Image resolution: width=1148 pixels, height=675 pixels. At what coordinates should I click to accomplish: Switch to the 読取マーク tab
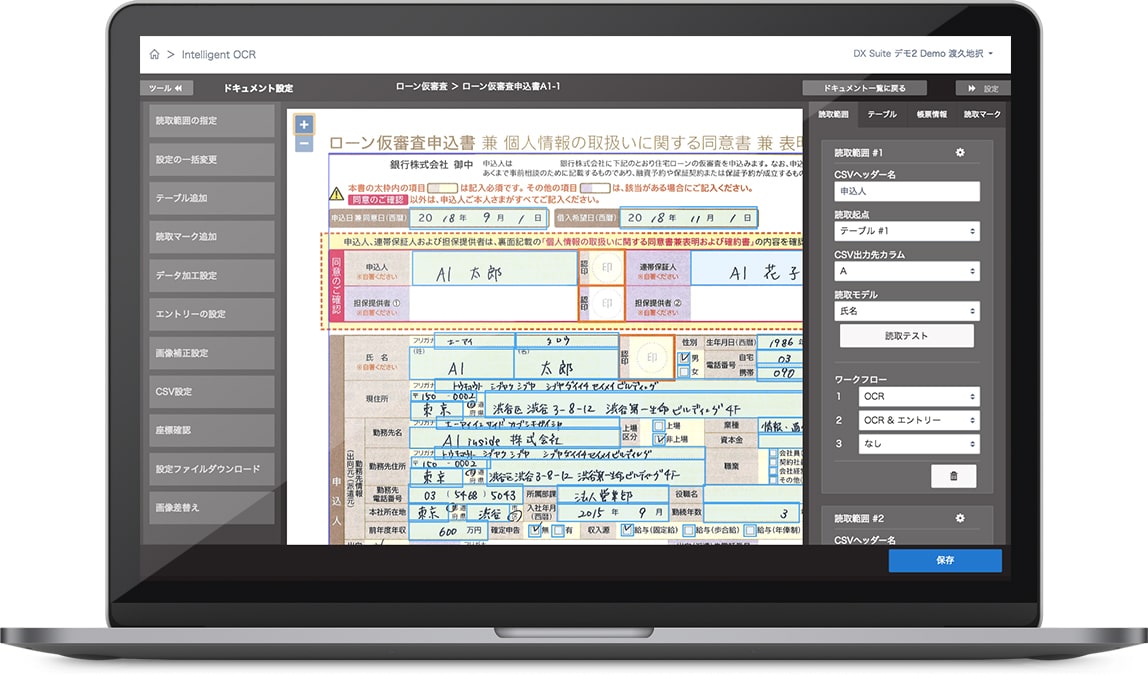[x=982, y=114]
